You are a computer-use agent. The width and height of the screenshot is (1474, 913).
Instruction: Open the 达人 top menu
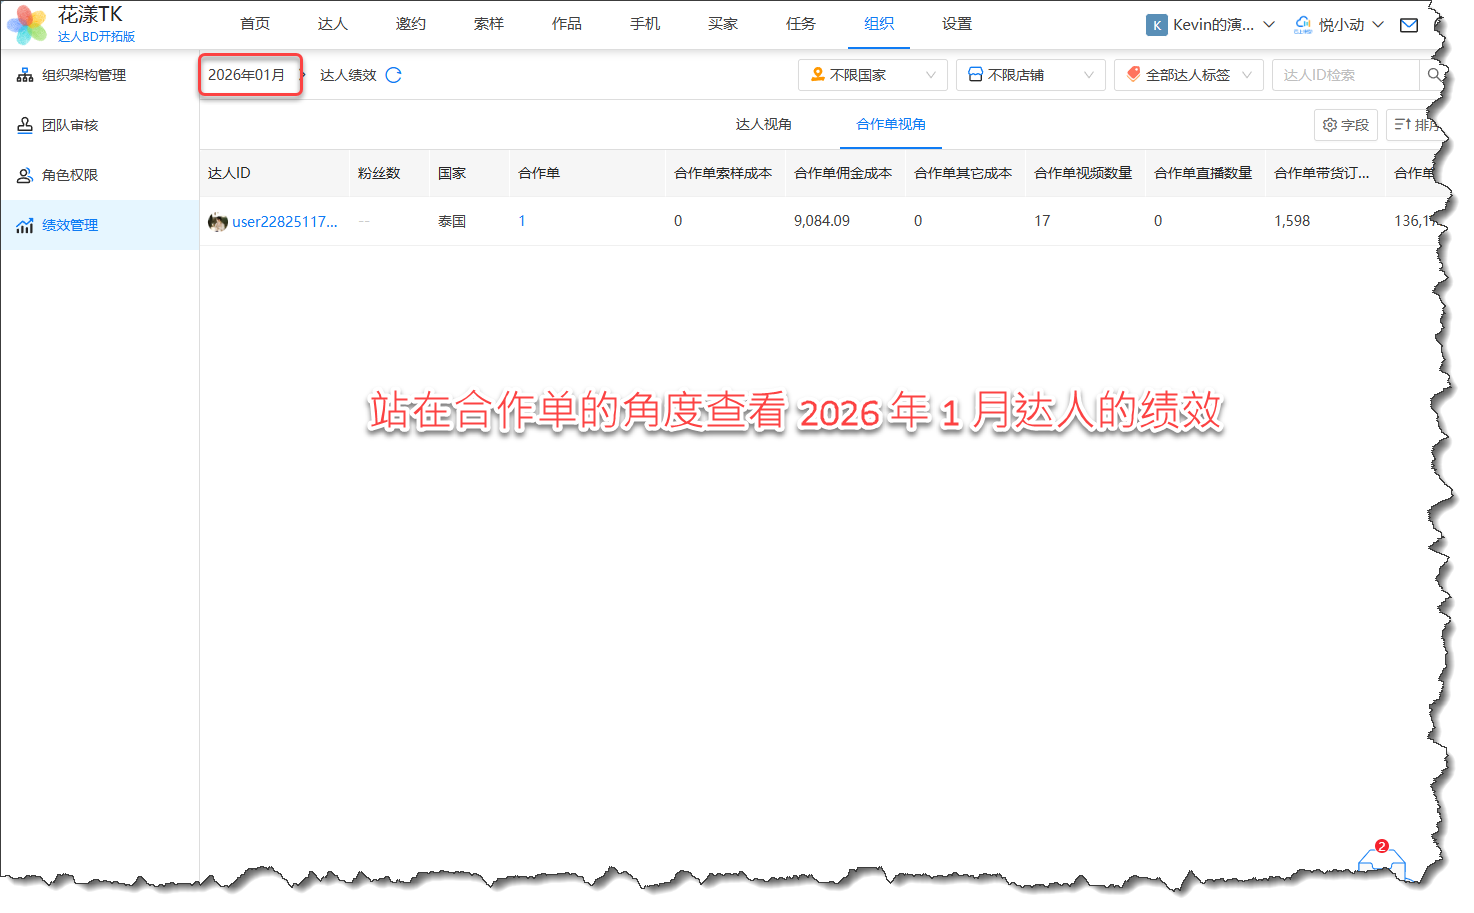(x=332, y=24)
